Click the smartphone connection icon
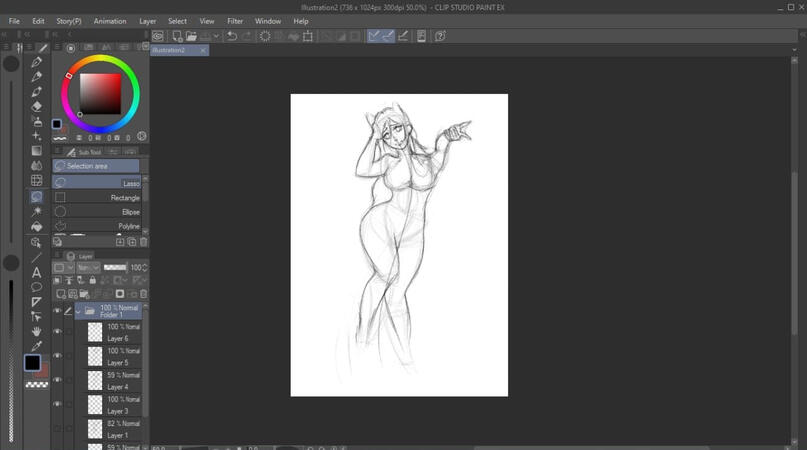 421,36
